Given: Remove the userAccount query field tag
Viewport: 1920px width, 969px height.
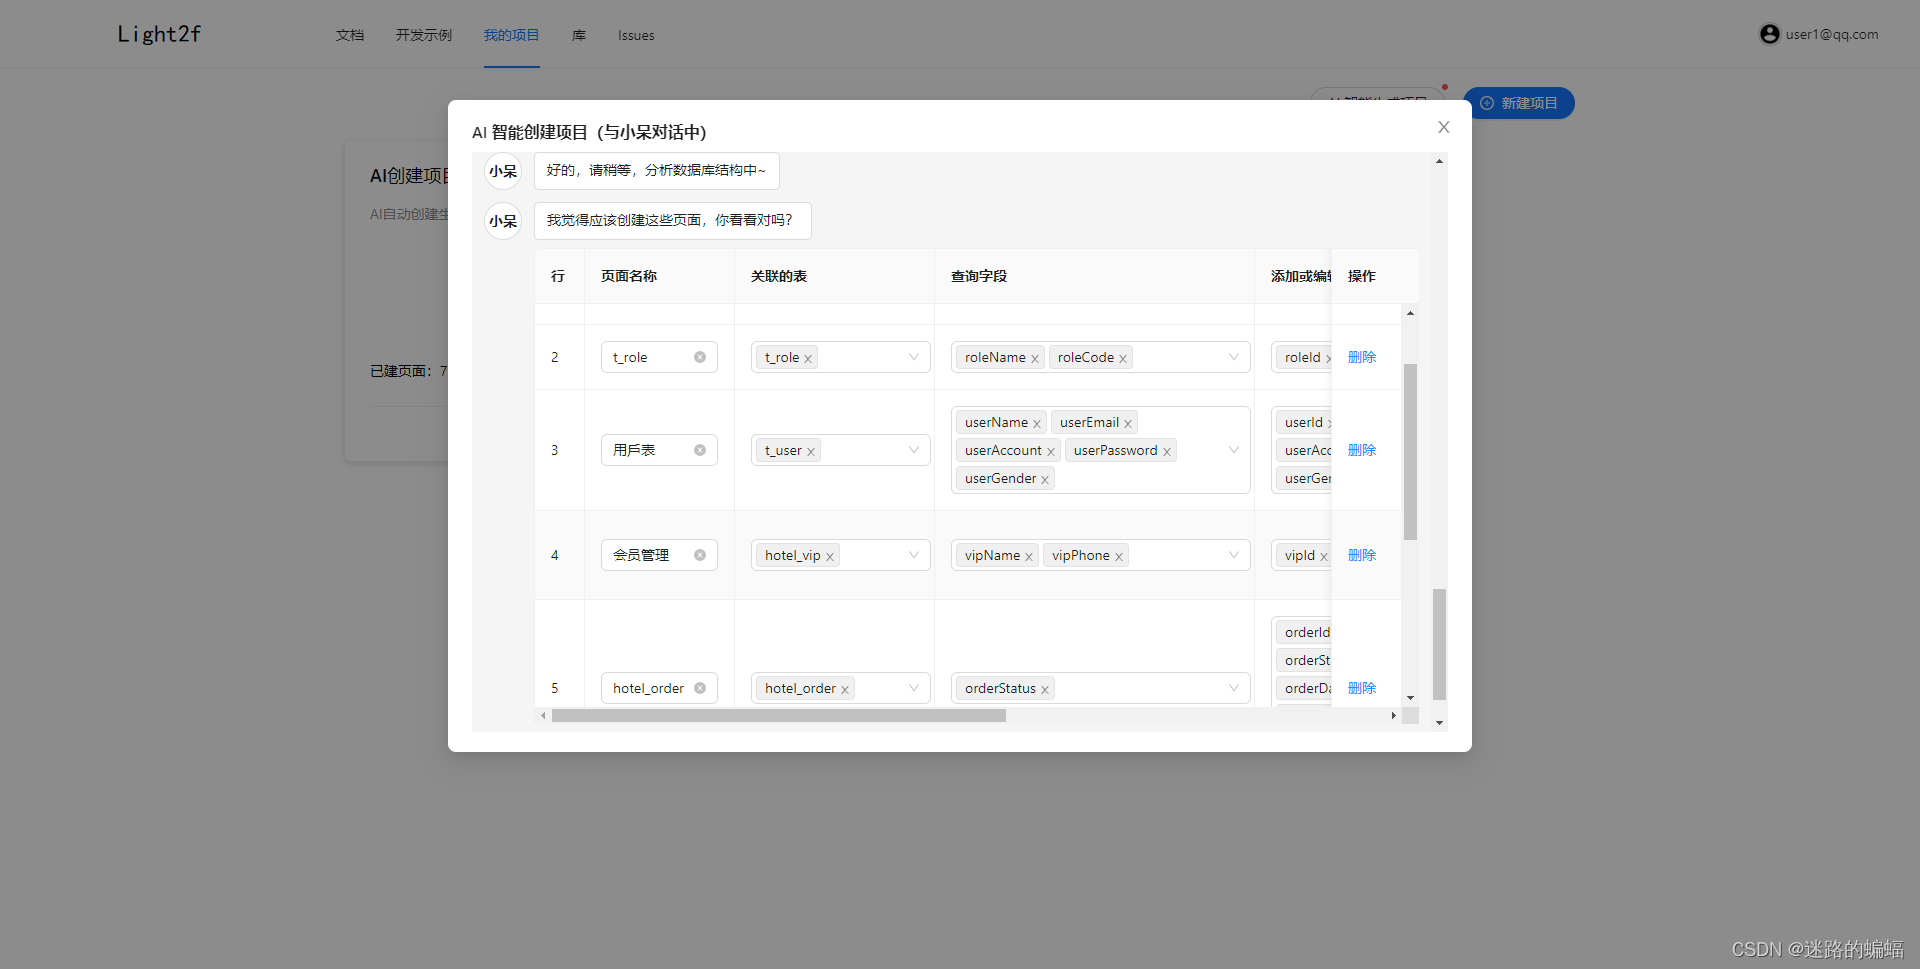Looking at the screenshot, I should coord(1051,451).
